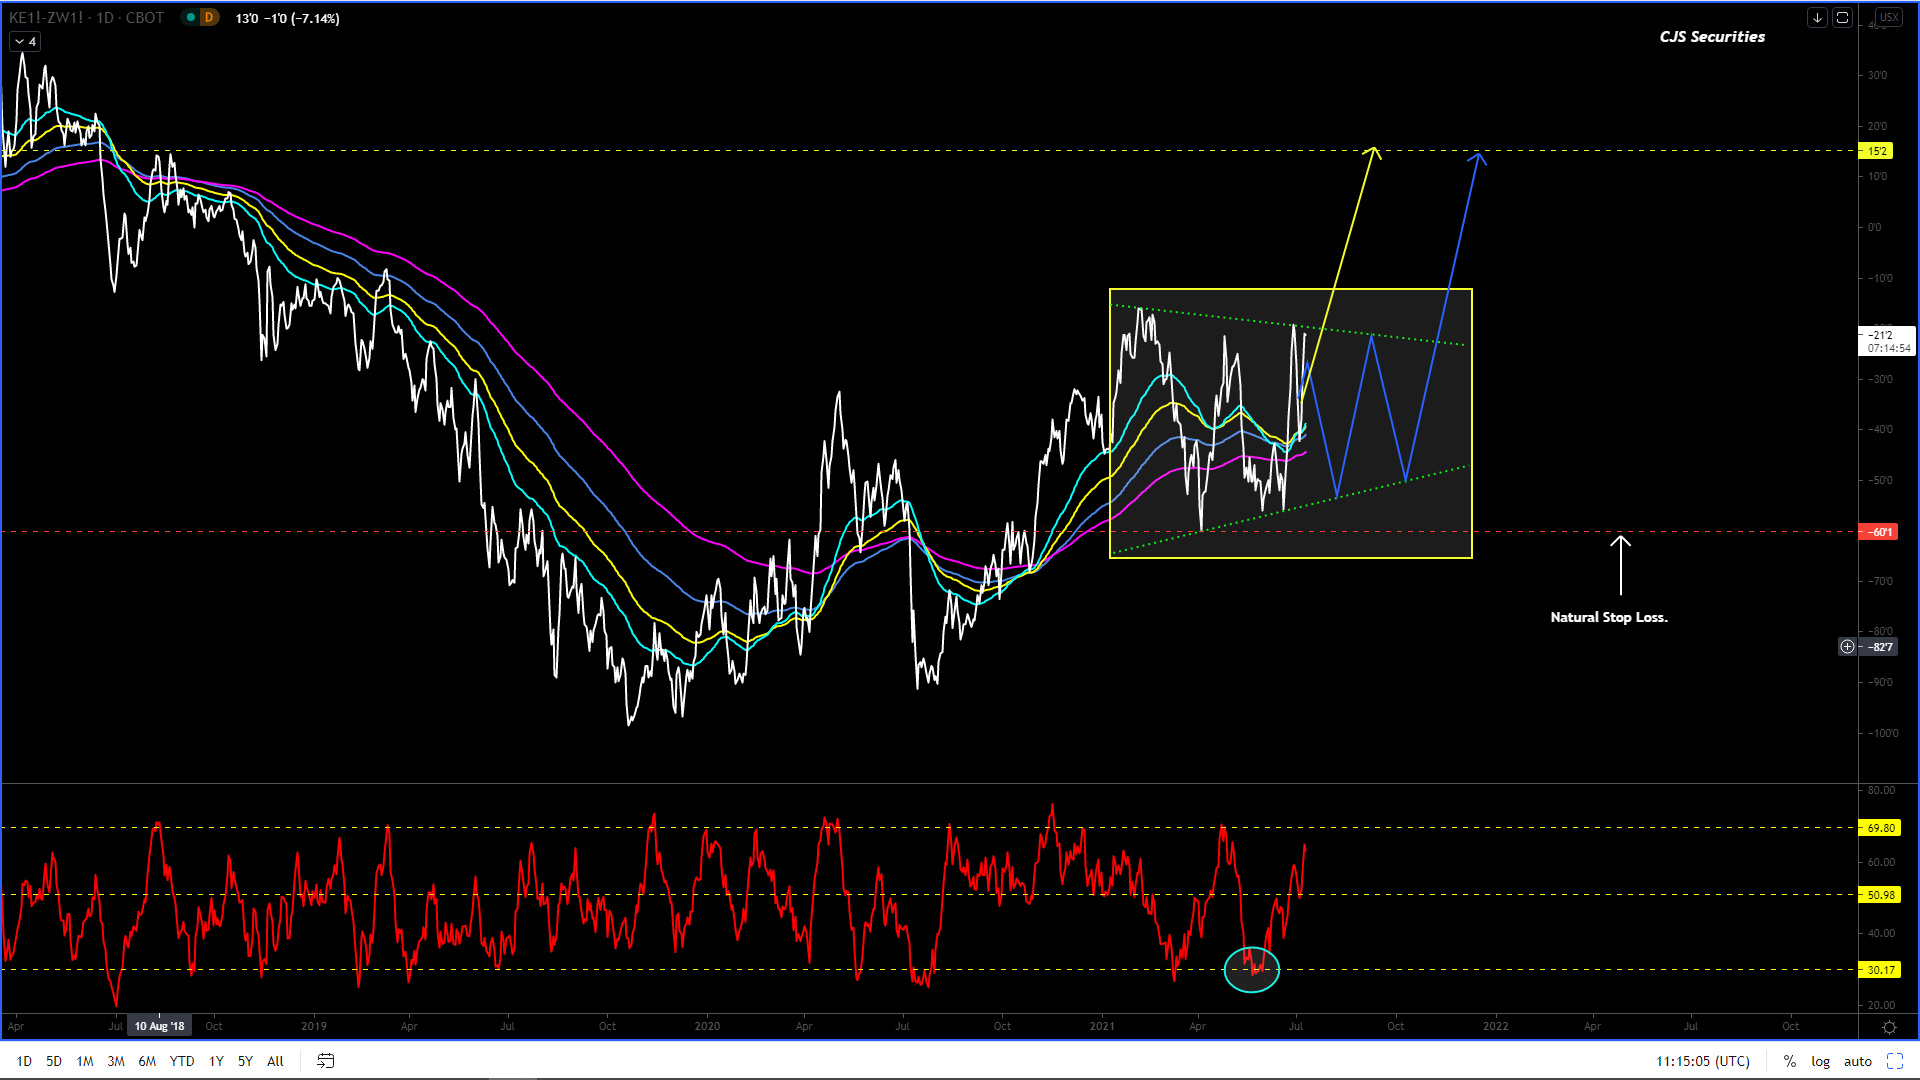Open the timezone menu at 11:15:05 (UTC)

1702,1061
